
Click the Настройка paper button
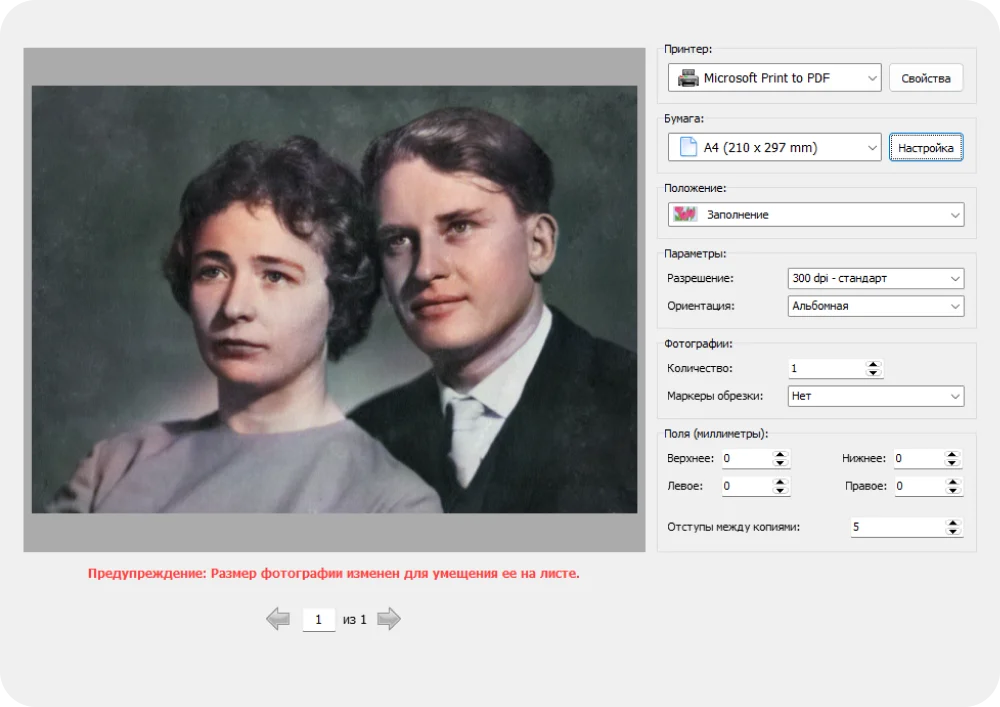925,148
